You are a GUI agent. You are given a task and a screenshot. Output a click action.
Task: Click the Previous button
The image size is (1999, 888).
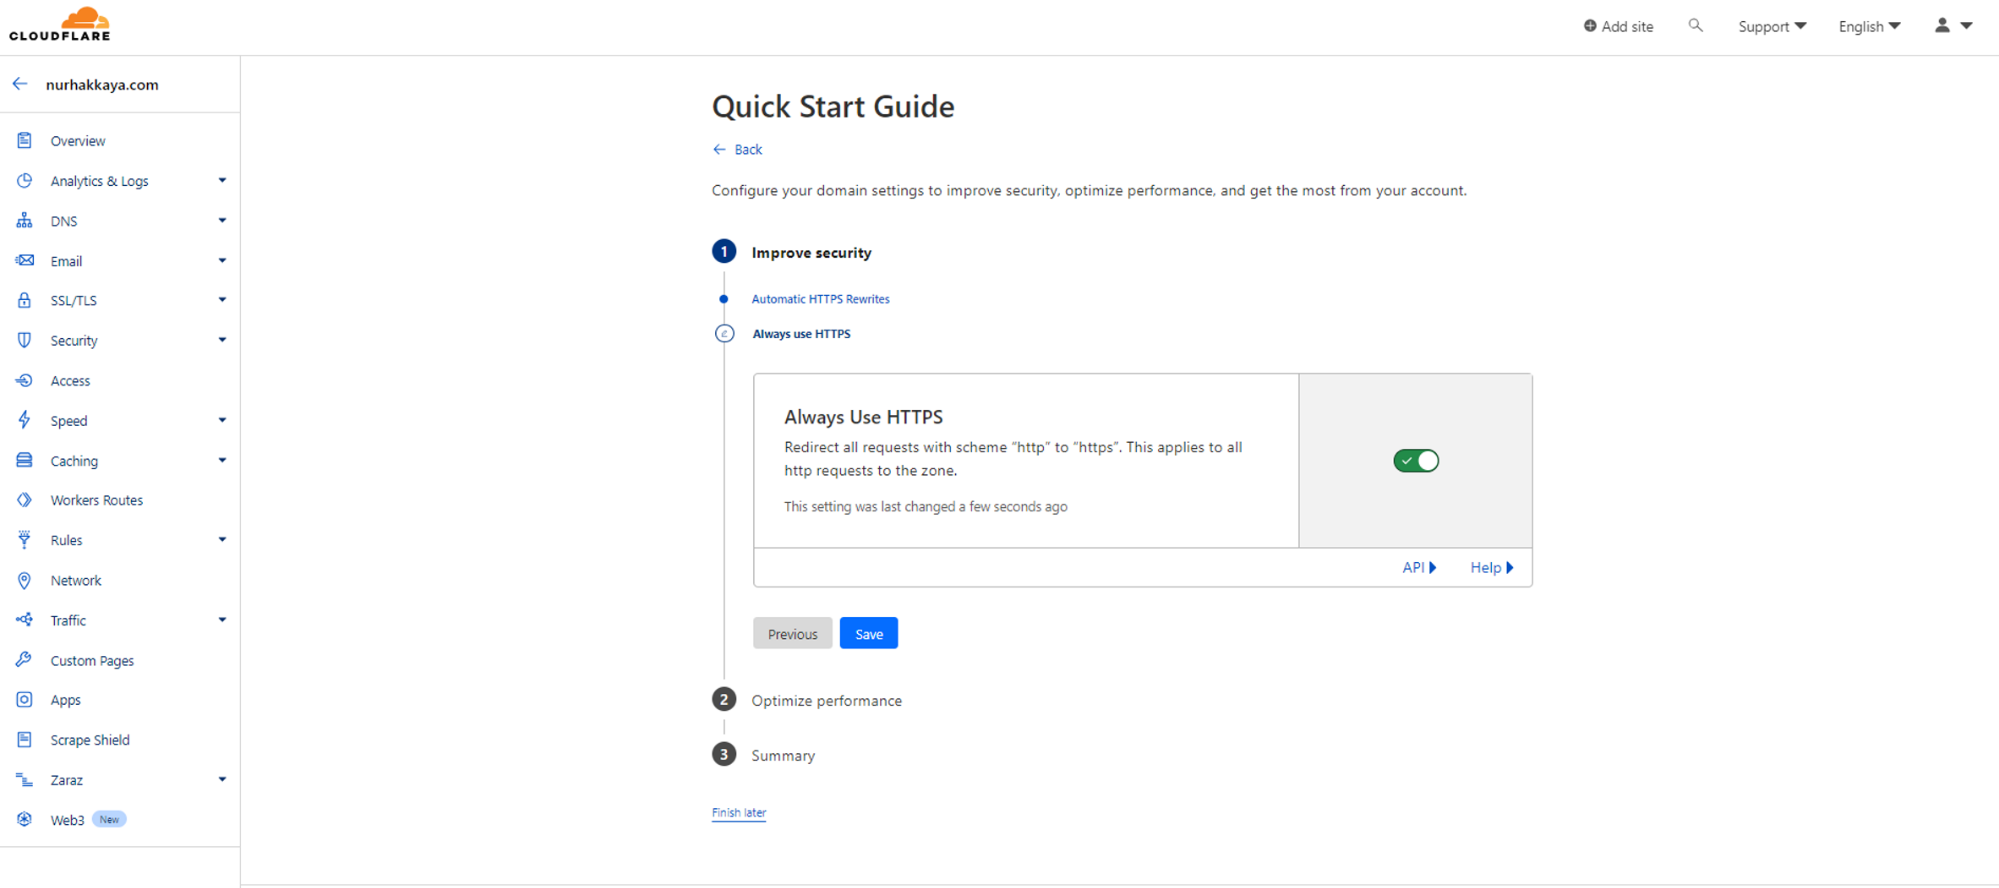(x=793, y=633)
